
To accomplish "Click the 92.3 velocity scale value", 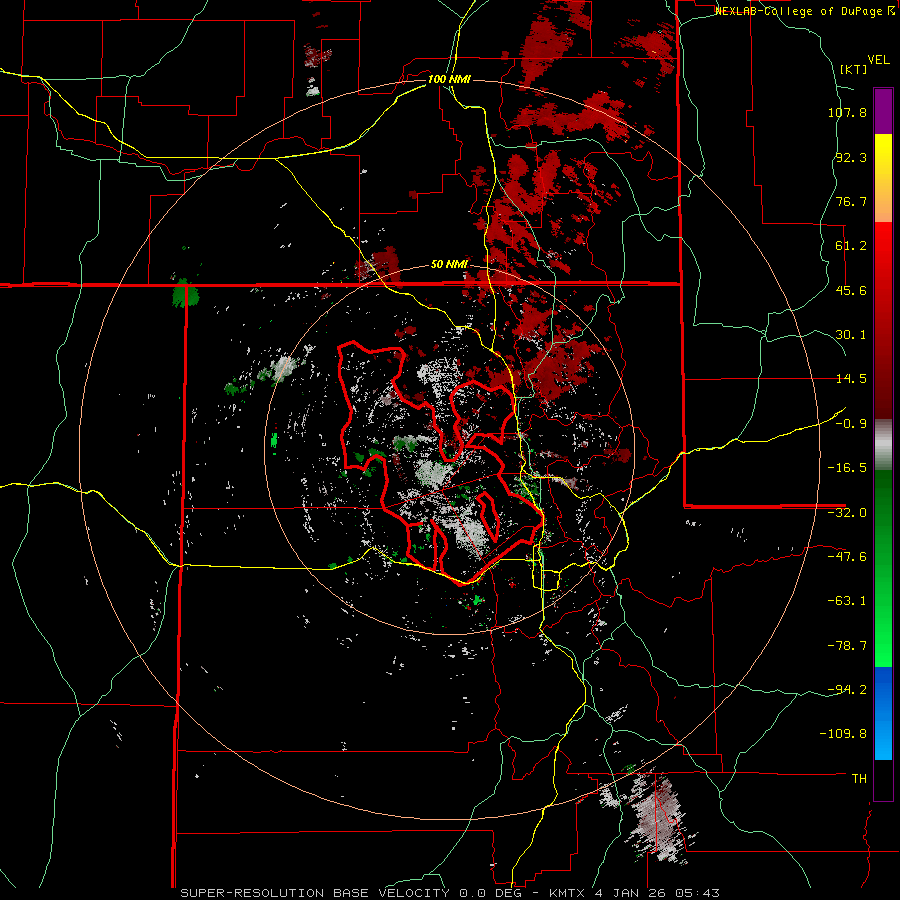I will coord(851,157).
